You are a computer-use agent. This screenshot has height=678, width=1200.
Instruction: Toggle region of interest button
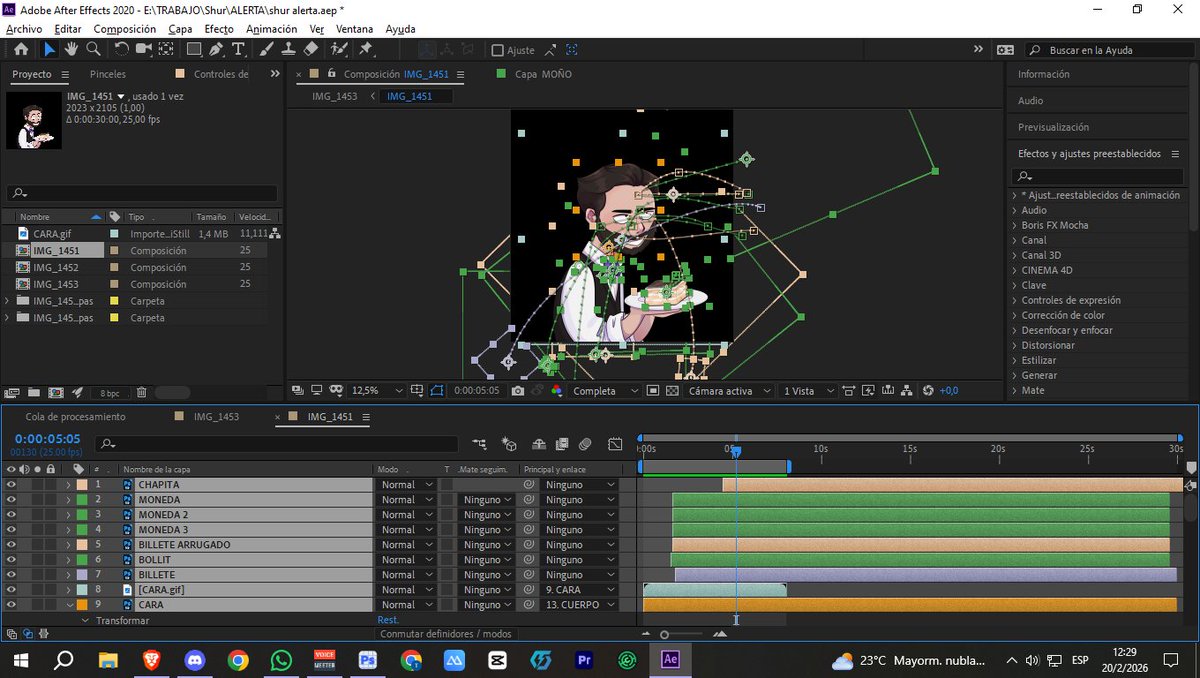click(653, 391)
